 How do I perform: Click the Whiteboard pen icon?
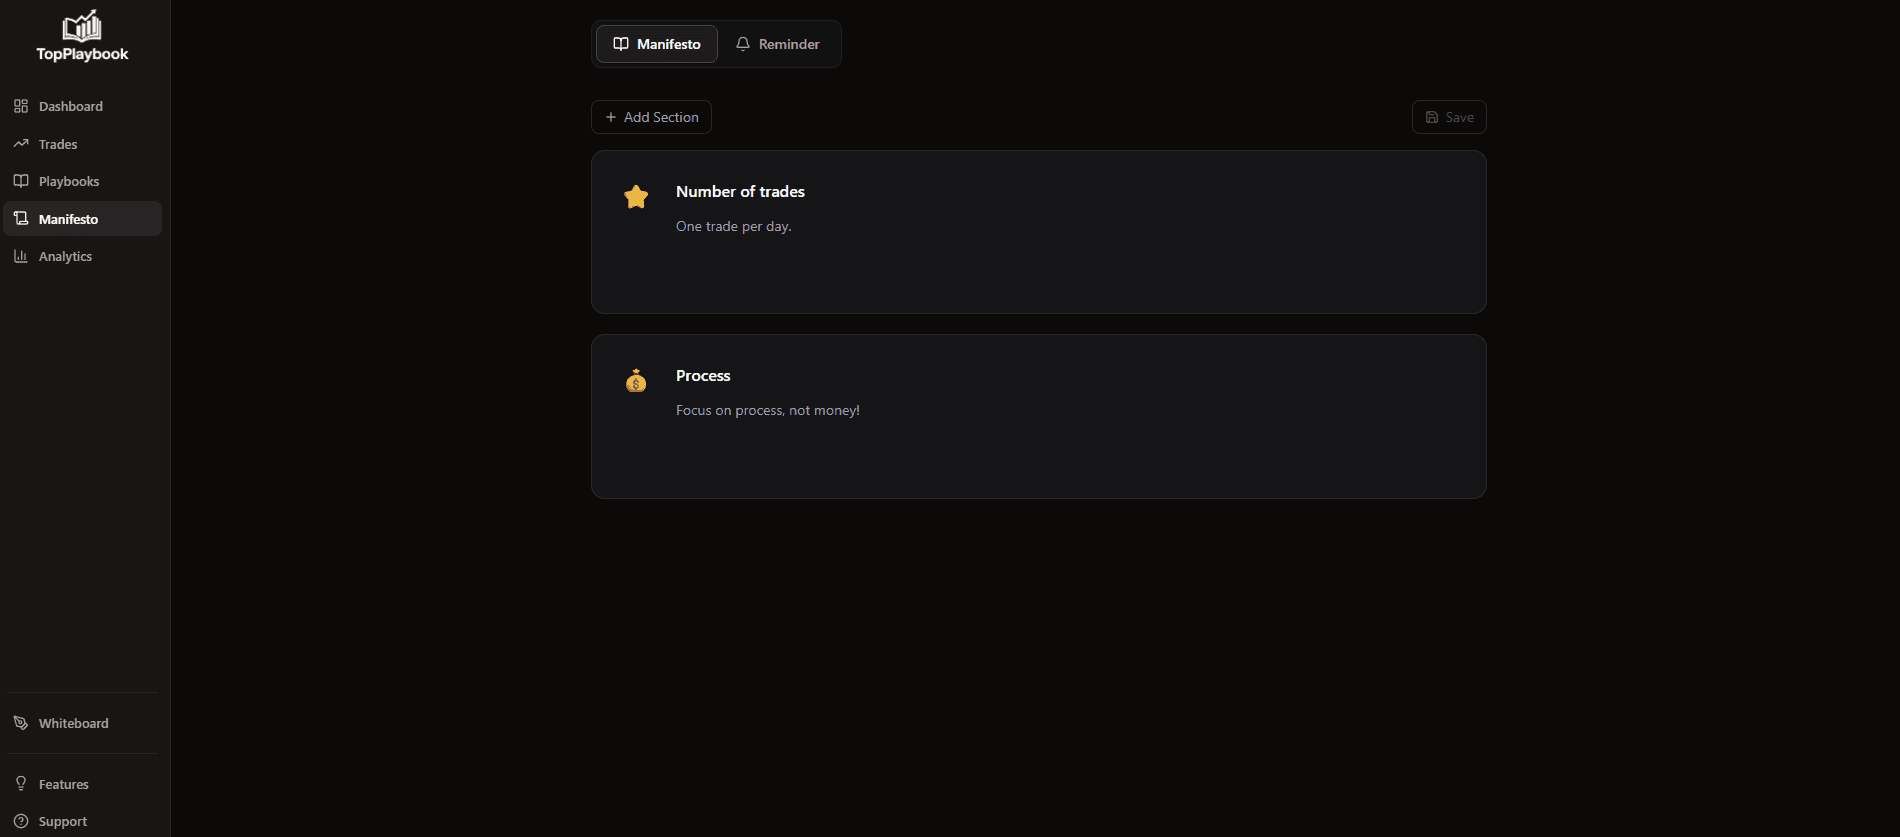20,722
